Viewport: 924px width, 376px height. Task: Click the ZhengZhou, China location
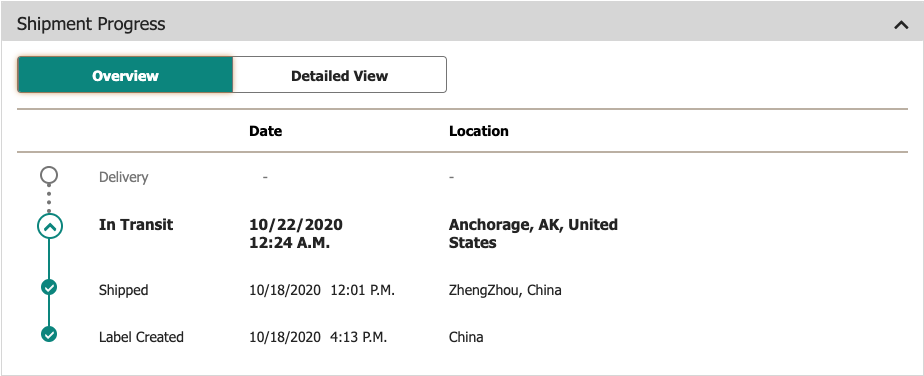tap(505, 290)
